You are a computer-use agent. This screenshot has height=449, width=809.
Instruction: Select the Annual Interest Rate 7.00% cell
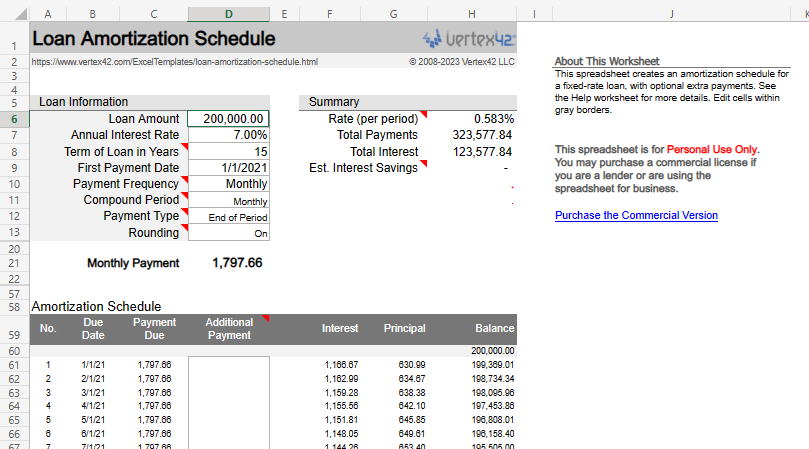pyautogui.click(x=228, y=135)
